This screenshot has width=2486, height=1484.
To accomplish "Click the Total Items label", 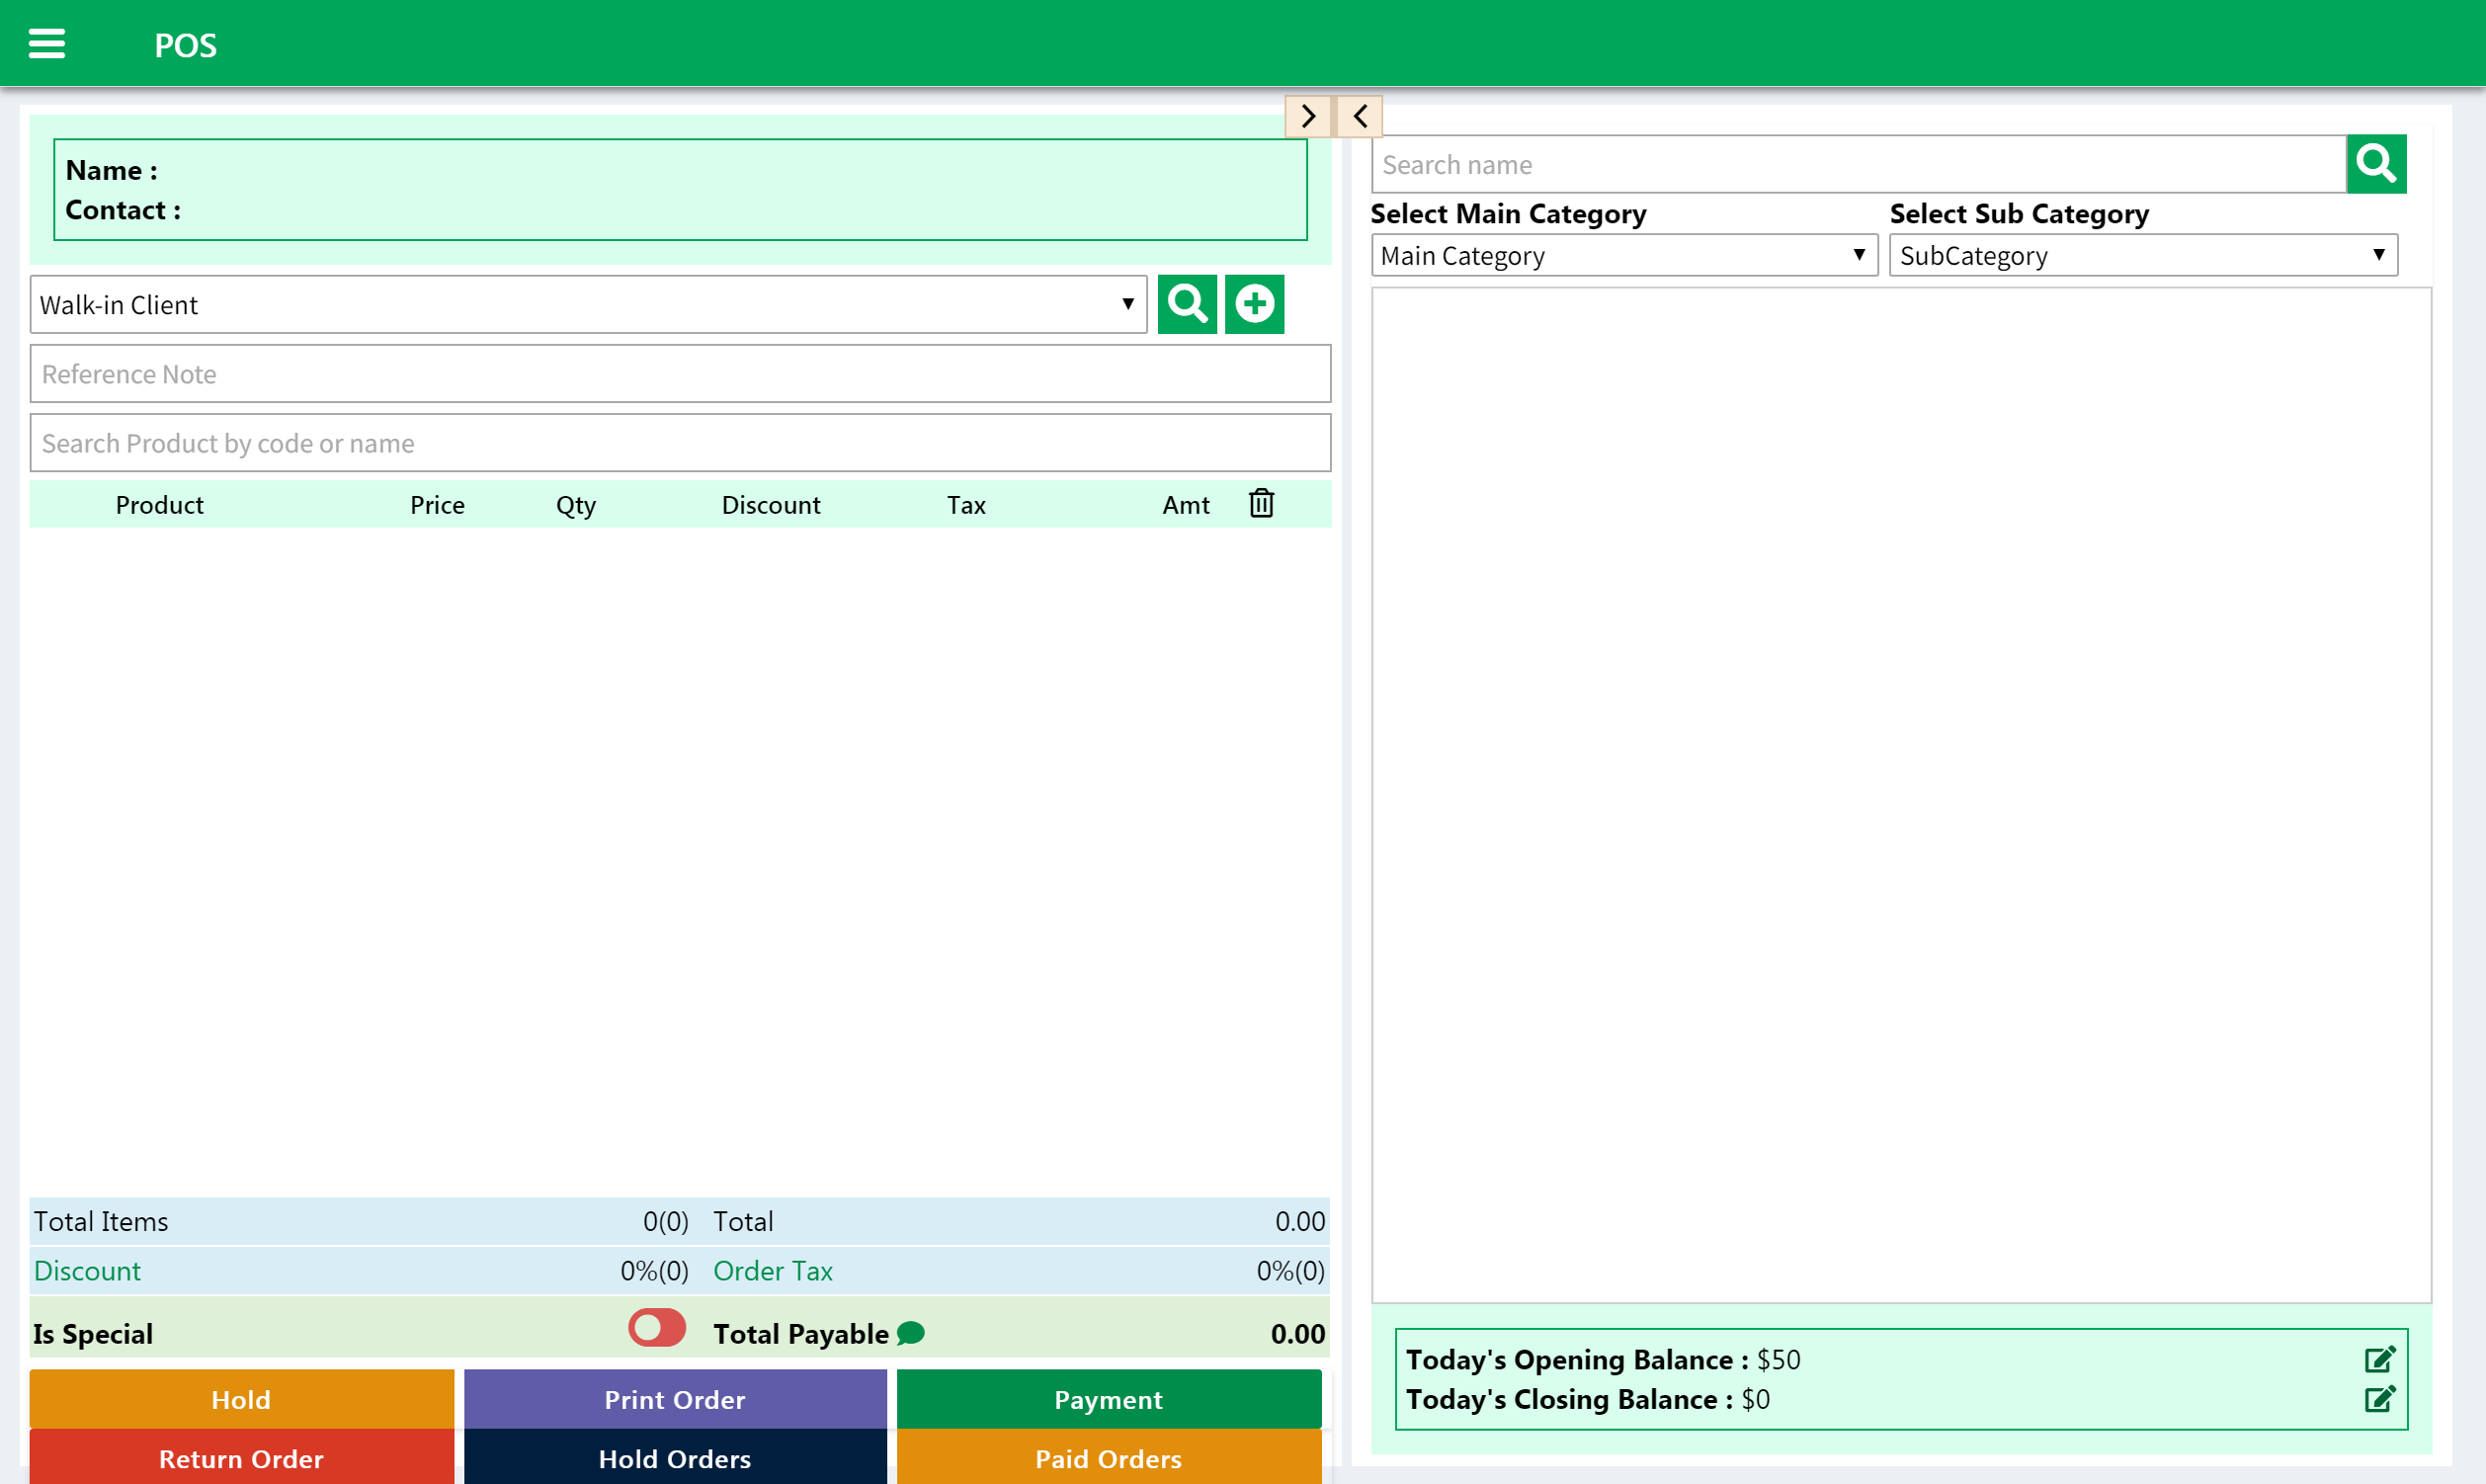I will (101, 1222).
